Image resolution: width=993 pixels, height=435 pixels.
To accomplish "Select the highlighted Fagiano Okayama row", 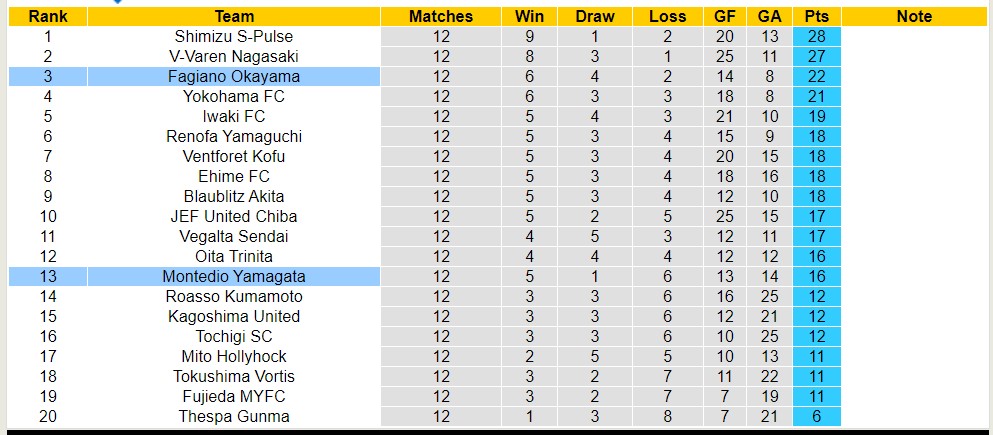I will (x=234, y=76).
